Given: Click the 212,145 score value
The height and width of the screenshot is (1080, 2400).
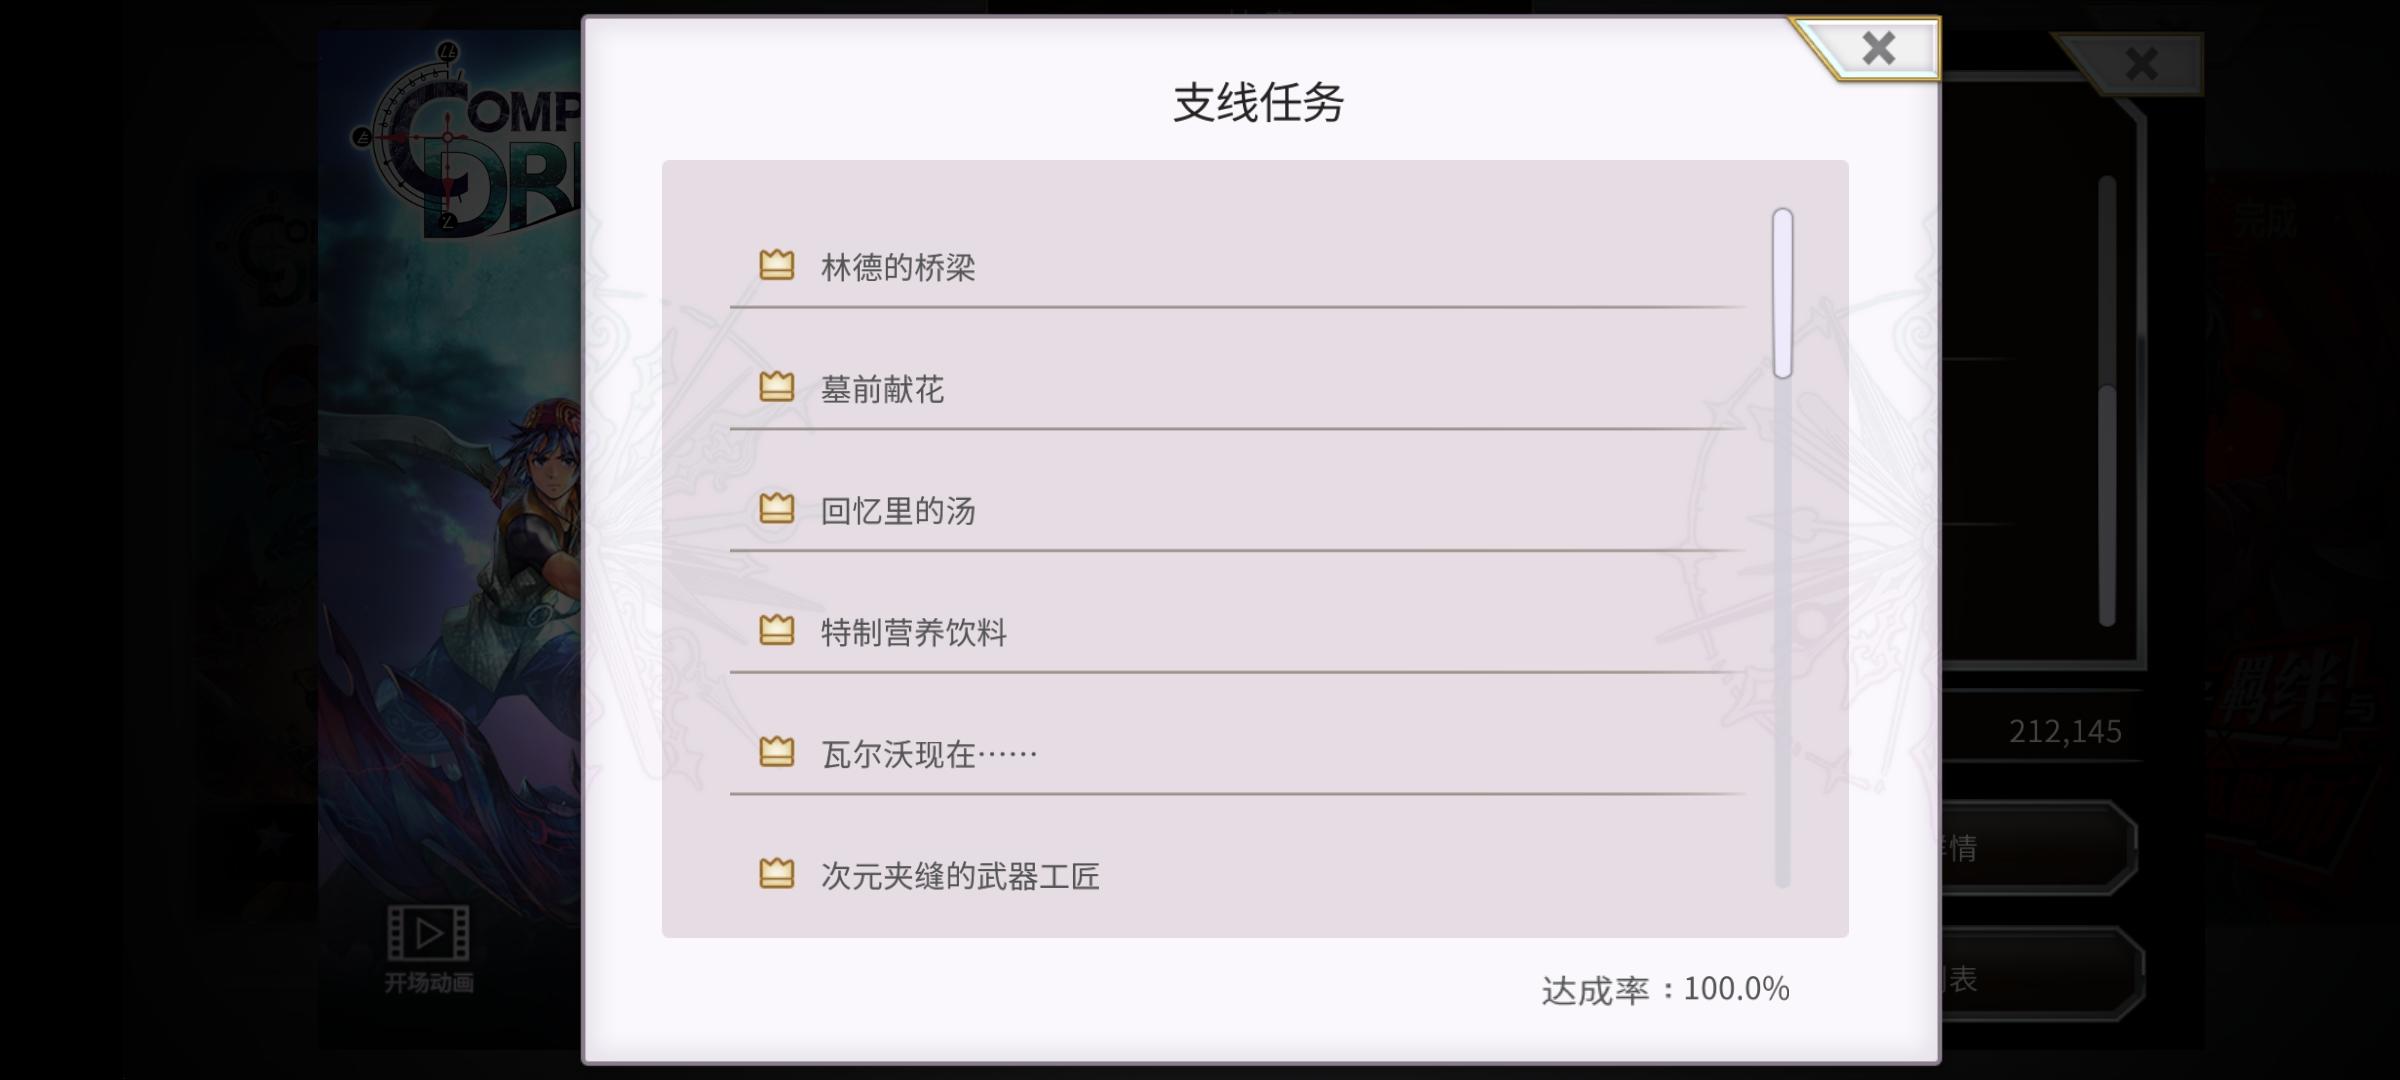Looking at the screenshot, I should [x=2065, y=732].
